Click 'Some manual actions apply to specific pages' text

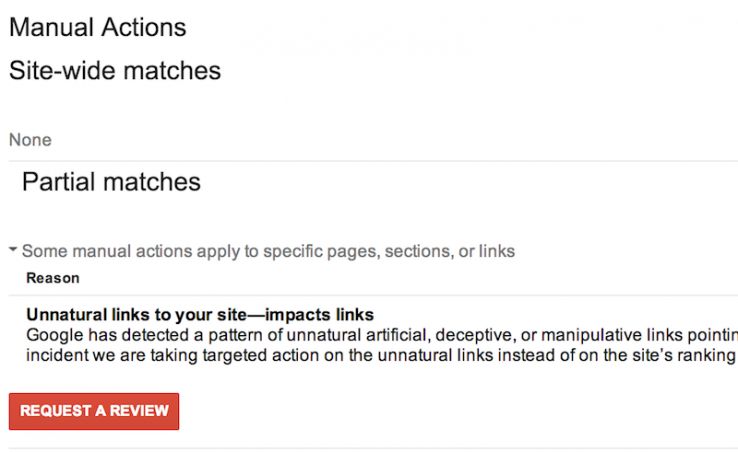click(268, 252)
